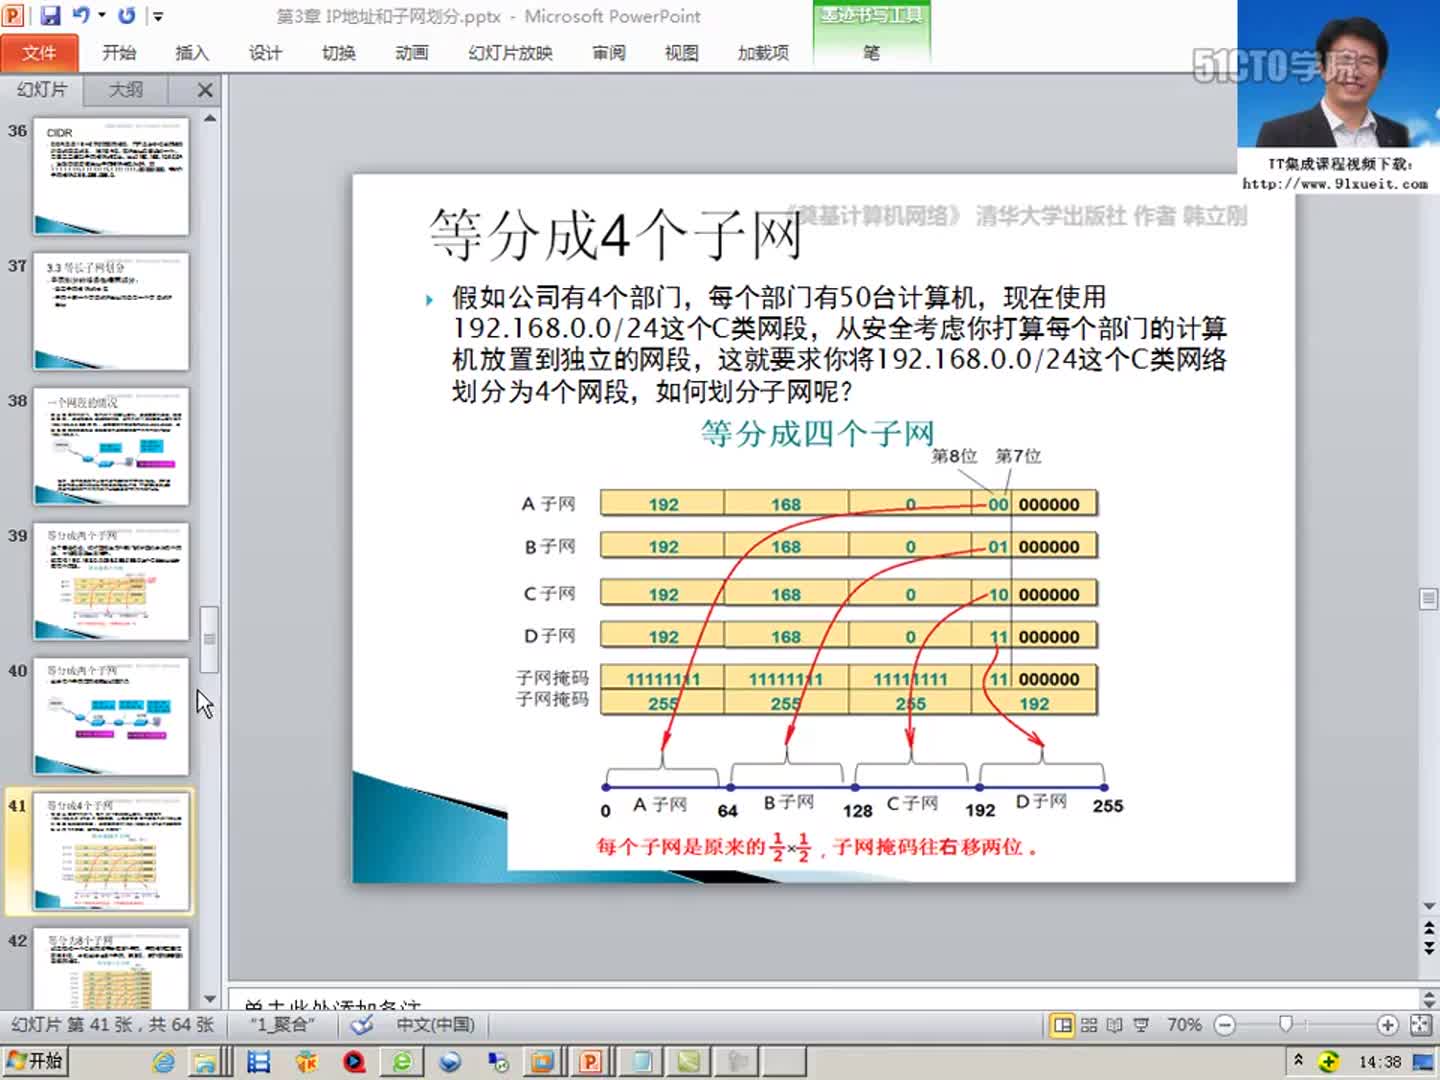Viewport: 1440px width, 1080px height.
Task: Click the editing area vertical scrollbar handle
Action: tap(1429, 599)
